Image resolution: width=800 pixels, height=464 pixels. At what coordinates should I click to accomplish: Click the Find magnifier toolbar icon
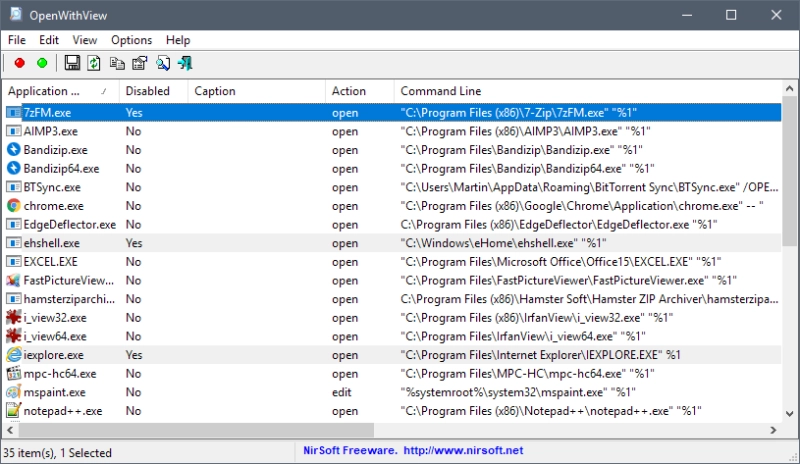[163, 63]
